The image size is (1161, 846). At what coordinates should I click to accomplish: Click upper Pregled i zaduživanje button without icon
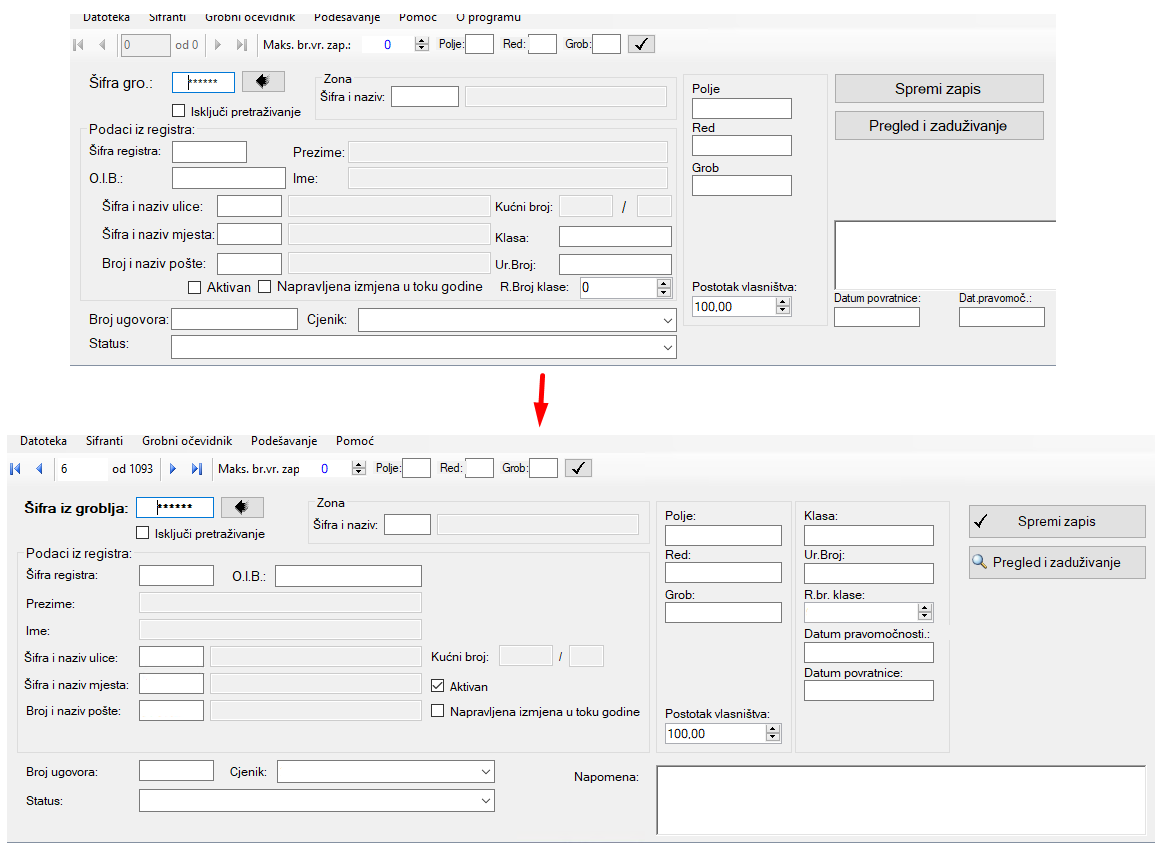(x=938, y=126)
